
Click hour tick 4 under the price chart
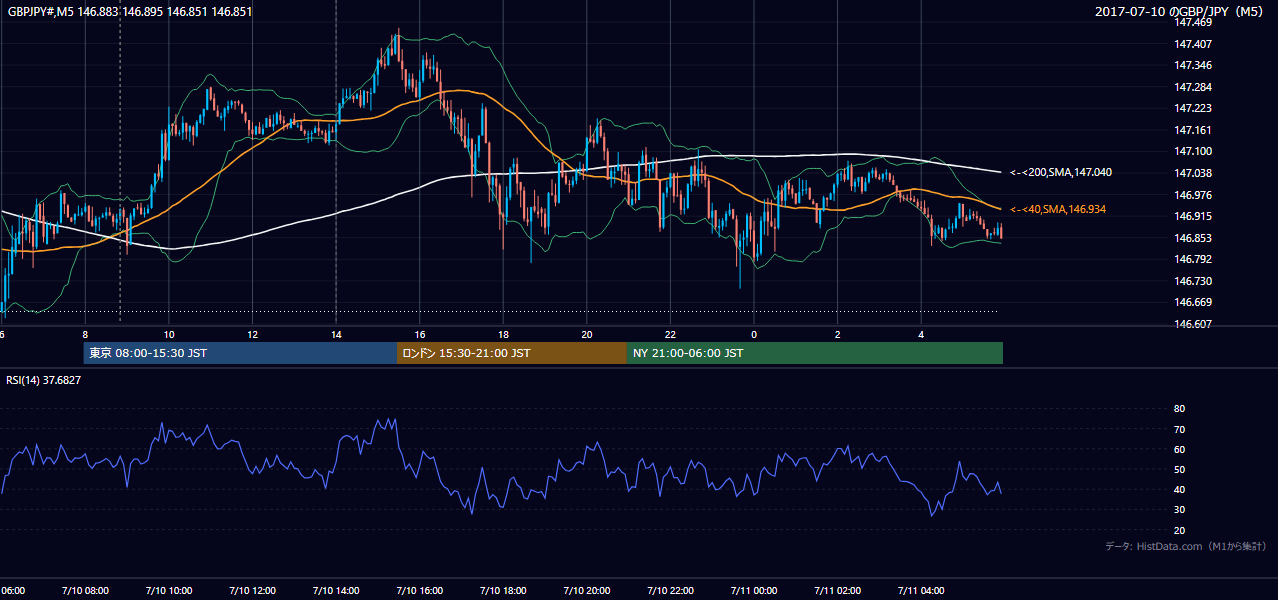tap(921, 334)
